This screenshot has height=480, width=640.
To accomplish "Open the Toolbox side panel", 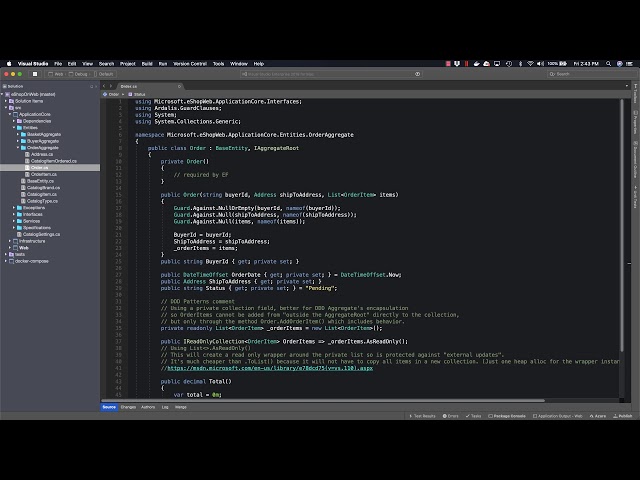I will coord(635,93).
